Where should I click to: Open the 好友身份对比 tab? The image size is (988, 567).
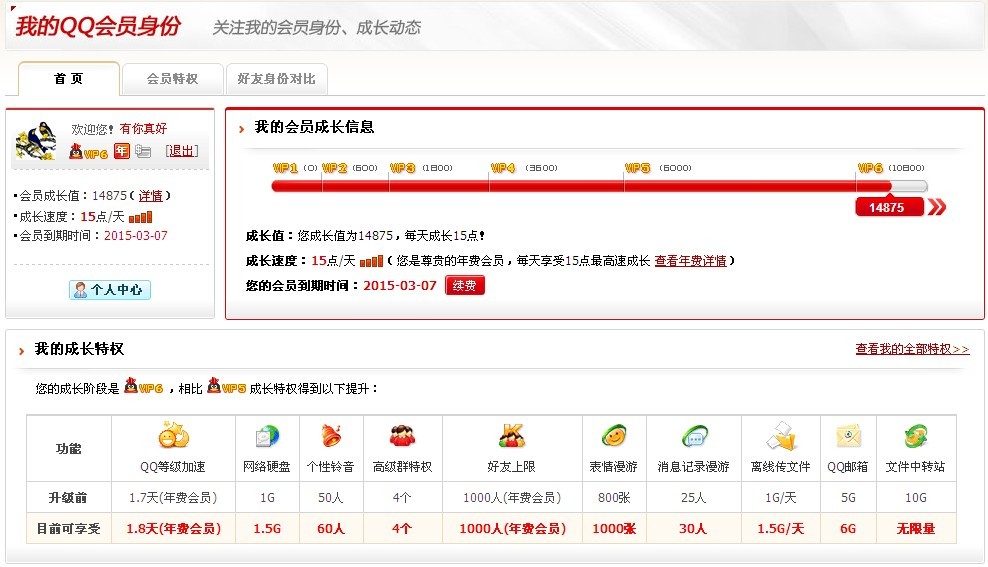[277, 79]
